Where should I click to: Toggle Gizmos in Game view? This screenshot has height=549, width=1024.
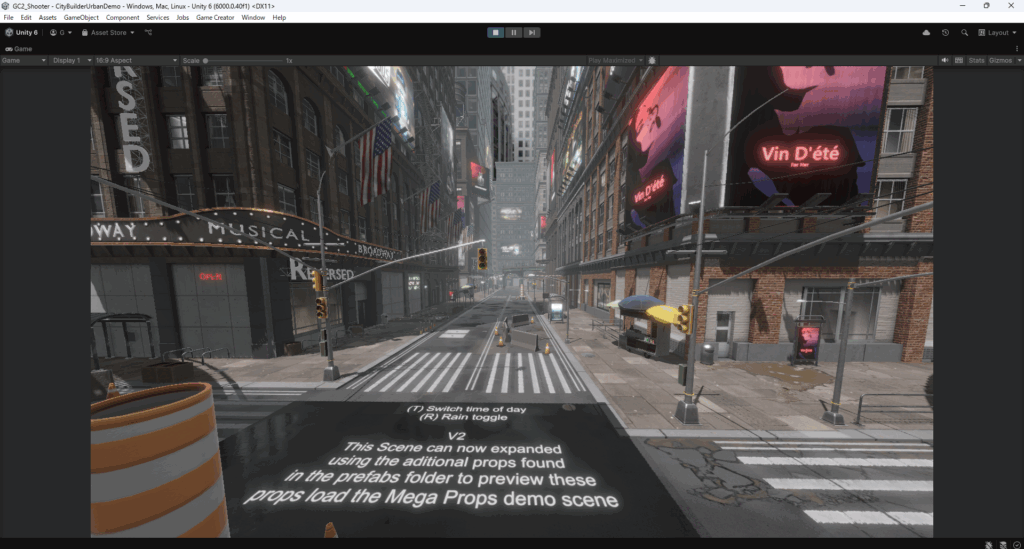pos(999,60)
